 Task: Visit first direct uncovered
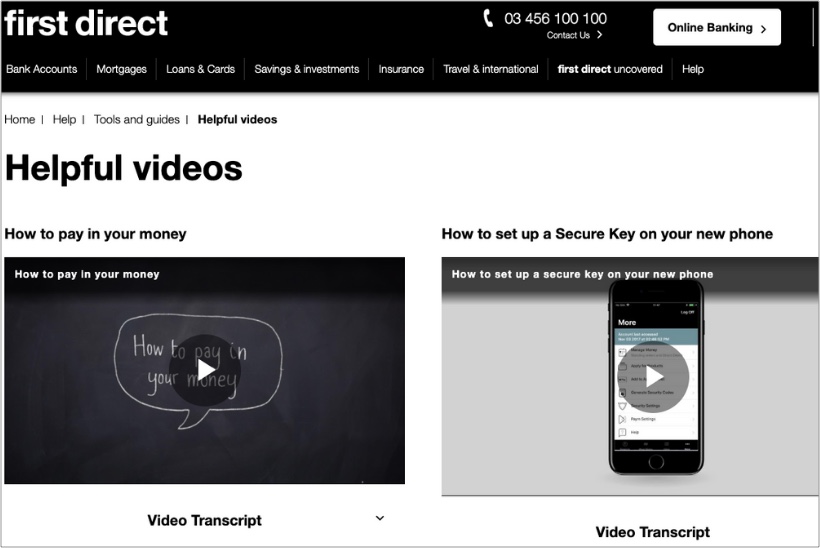[x=610, y=69]
